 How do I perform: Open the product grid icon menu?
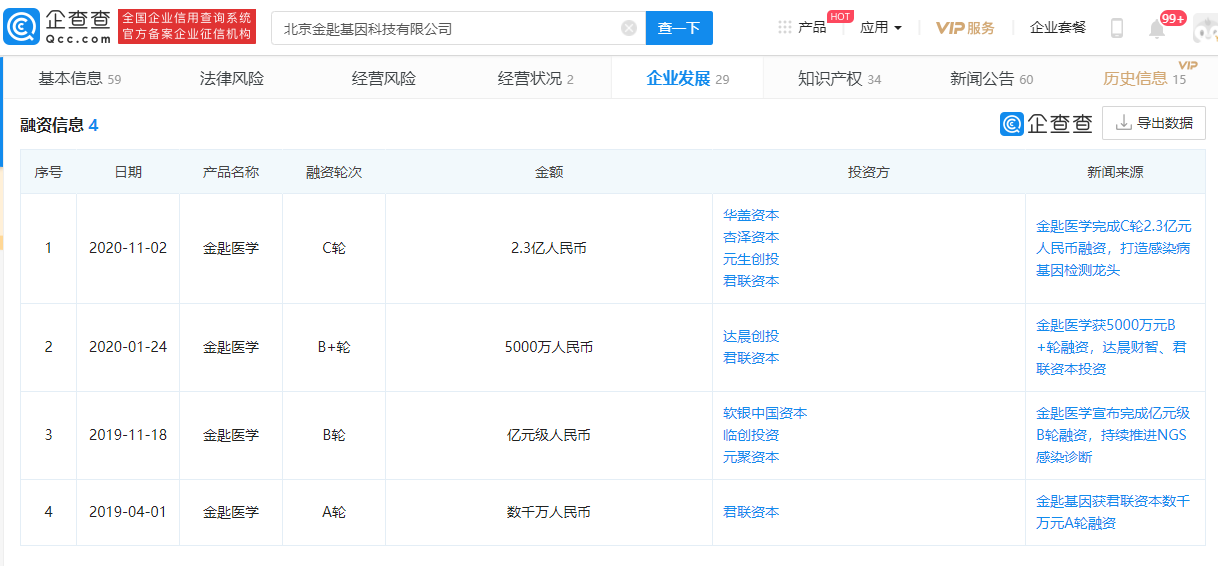(785, 28)
